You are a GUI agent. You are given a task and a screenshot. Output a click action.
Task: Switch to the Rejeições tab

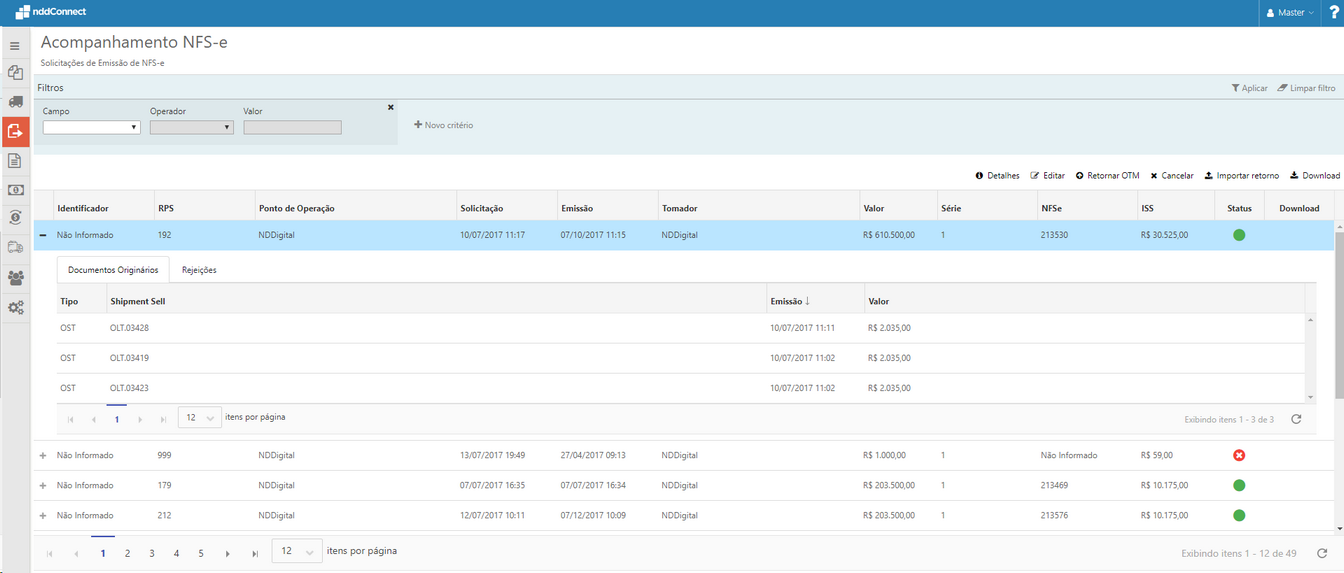199,270
